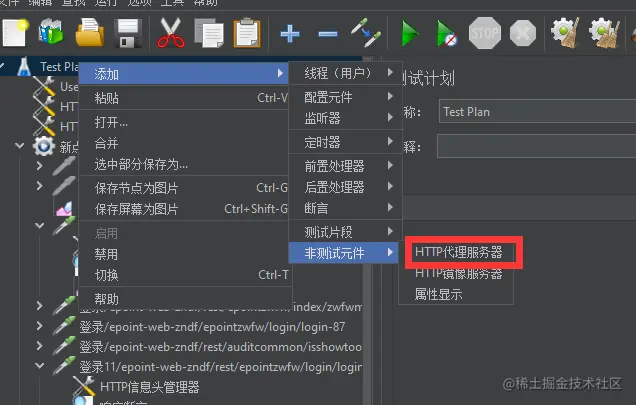Collapse the gear thread group node
The image size is (636, 405).
19,145
